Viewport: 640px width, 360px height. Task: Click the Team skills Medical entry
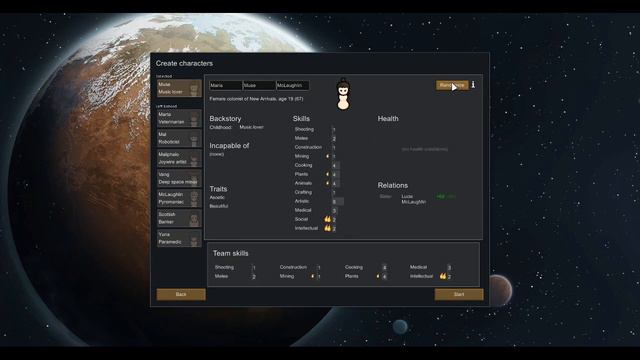coord(431,267)
